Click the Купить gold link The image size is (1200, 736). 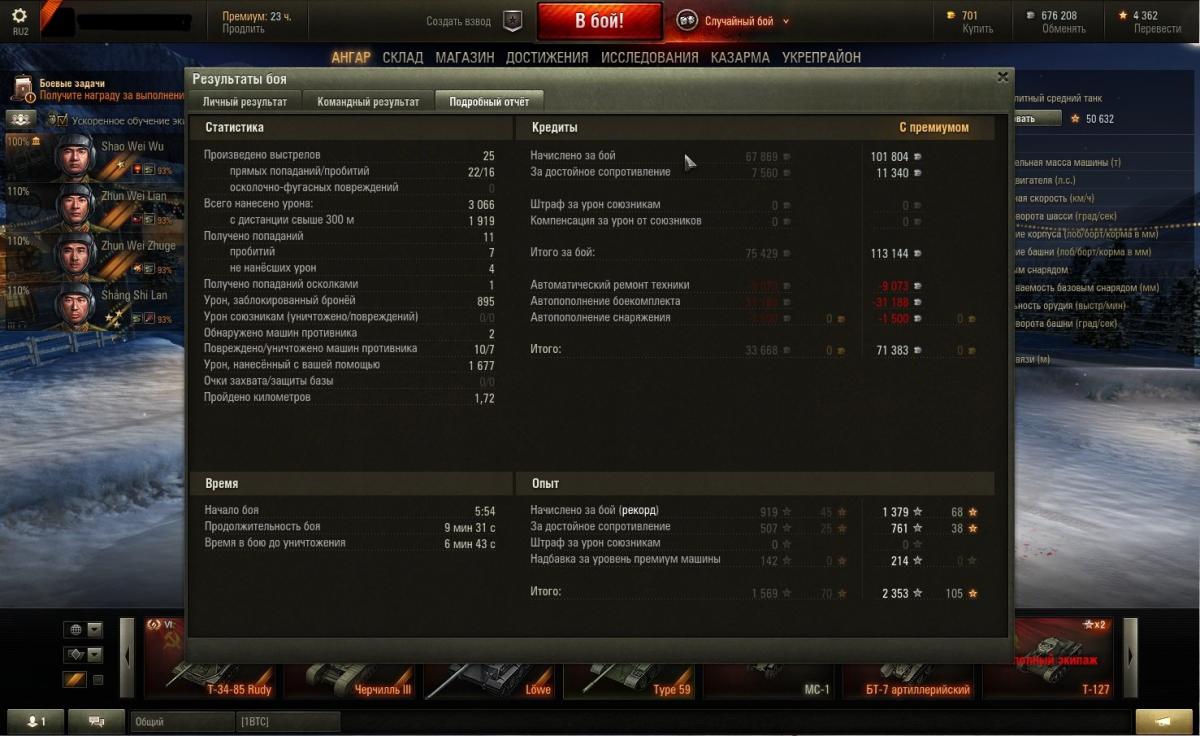[x=977, y=29]
